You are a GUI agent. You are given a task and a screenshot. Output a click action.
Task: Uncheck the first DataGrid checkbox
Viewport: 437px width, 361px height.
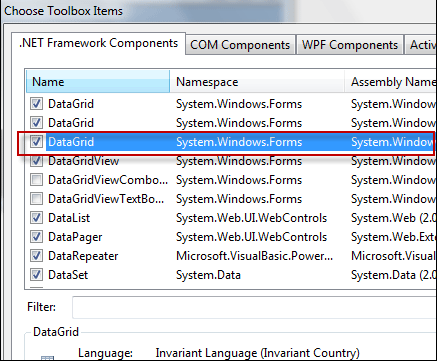pyautogui.click(x=36, y=104)
